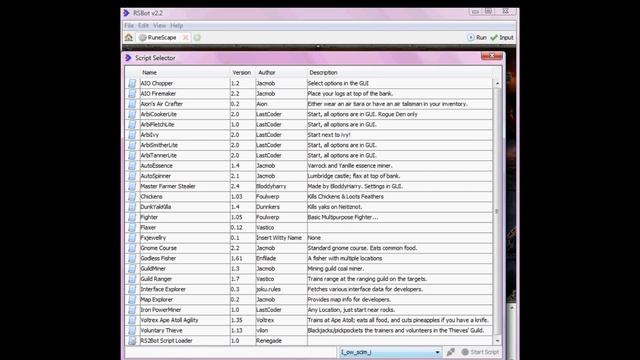The image size is (640, 360).
Task: Click the script icon beside ArbiSmitherLite
Action: 132,145
